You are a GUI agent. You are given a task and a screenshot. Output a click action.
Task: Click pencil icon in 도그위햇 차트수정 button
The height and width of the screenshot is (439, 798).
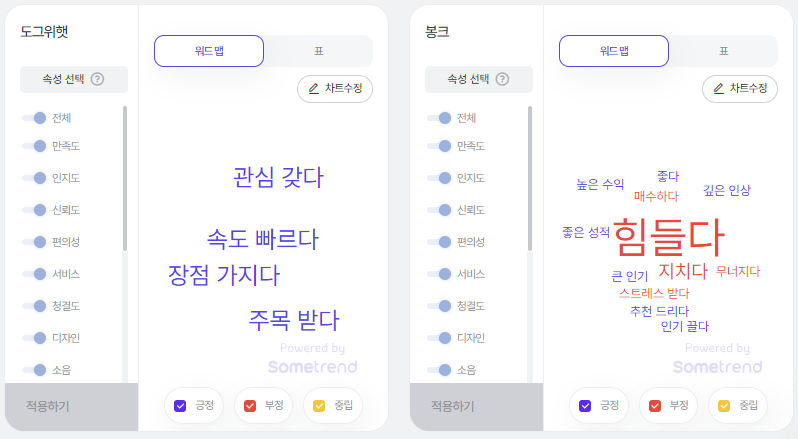[314, 89]
